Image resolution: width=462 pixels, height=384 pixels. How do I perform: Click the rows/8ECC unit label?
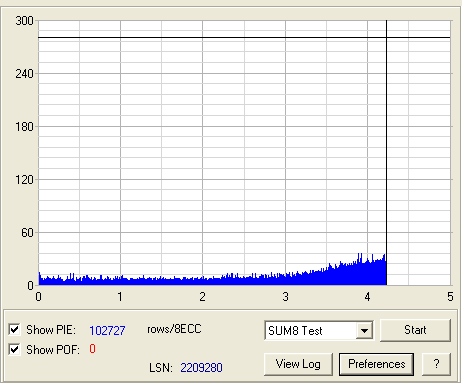pos(174,329)
